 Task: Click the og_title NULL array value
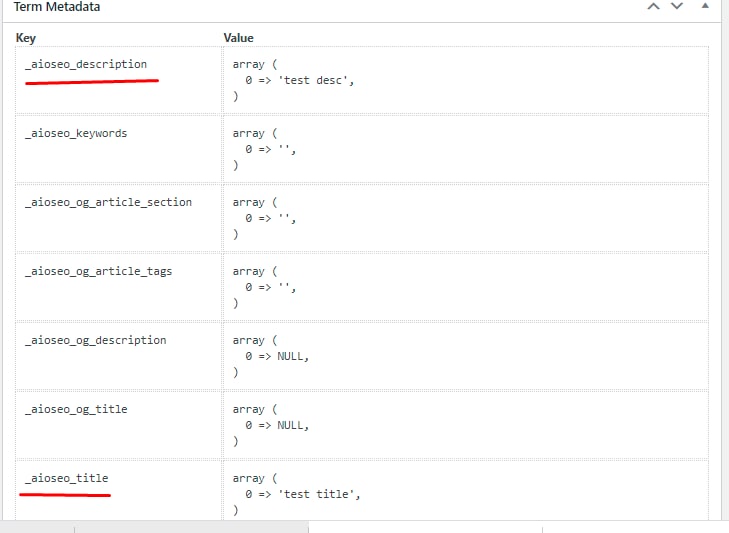[271, 425]
